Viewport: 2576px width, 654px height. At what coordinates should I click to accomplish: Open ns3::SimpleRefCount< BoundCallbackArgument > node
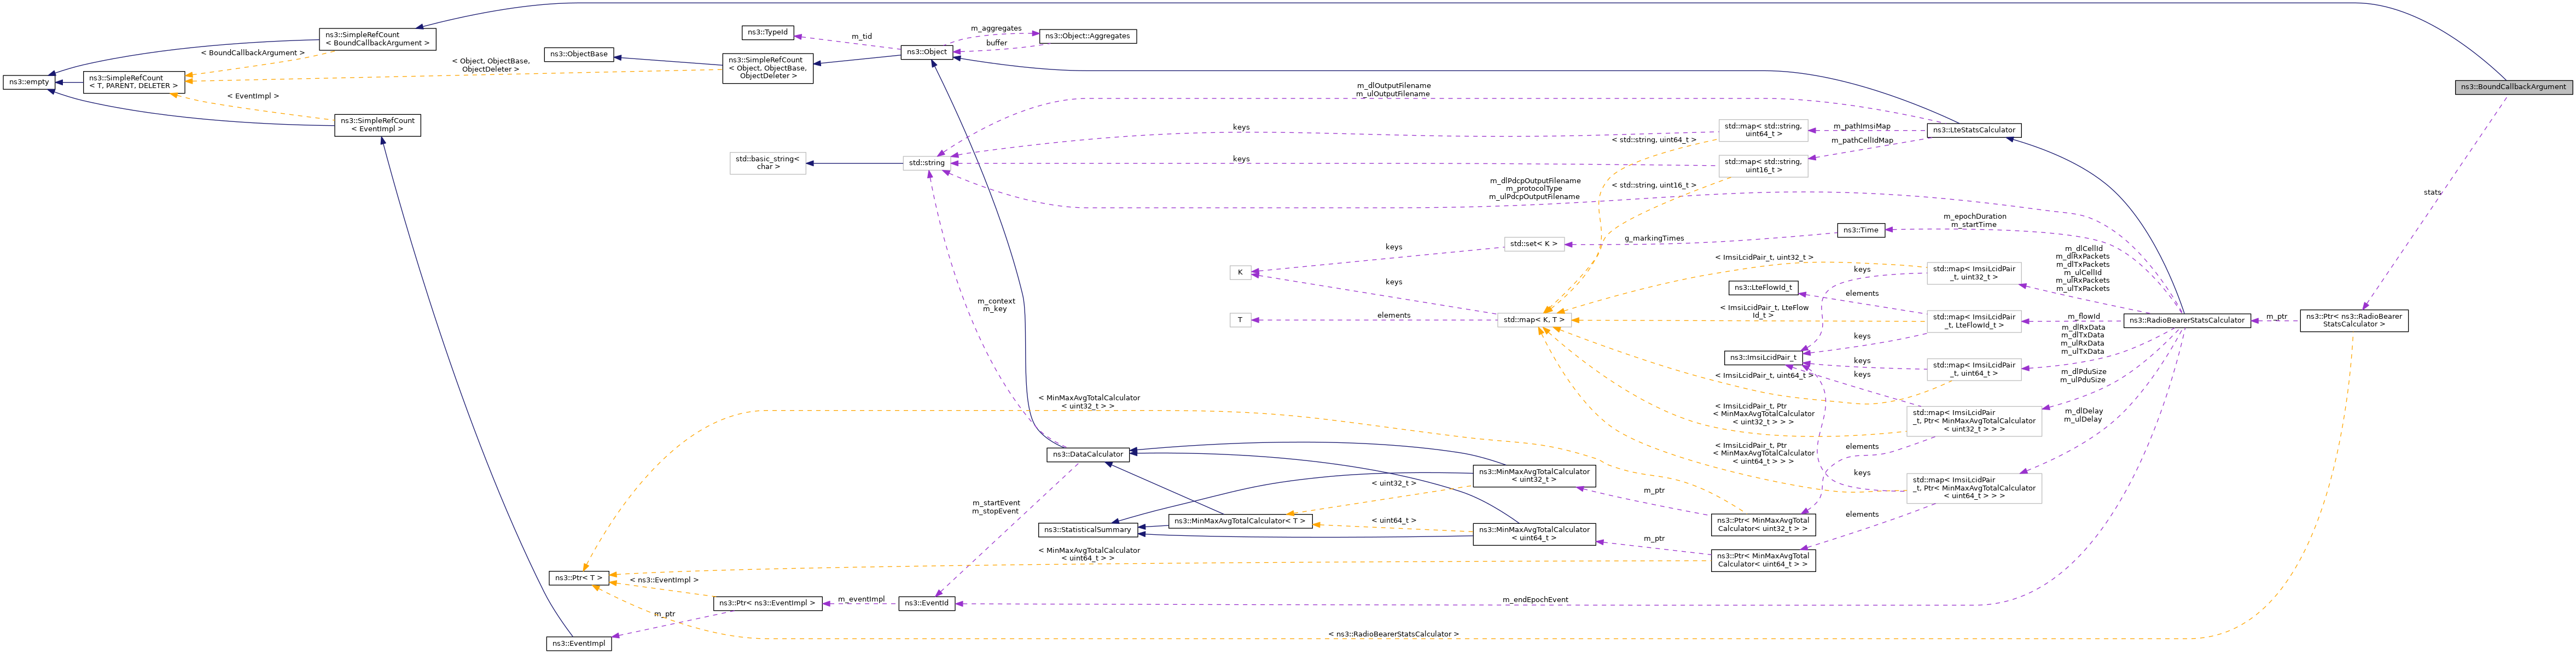pos(378,39)
